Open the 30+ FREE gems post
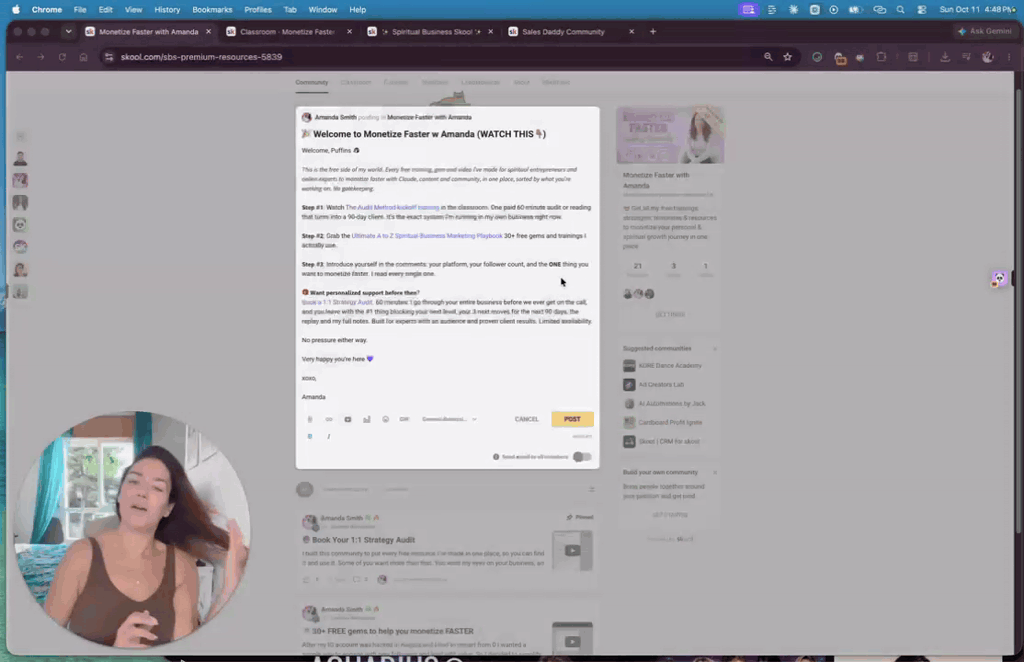The image size is (1024, 662). (392, 631)
